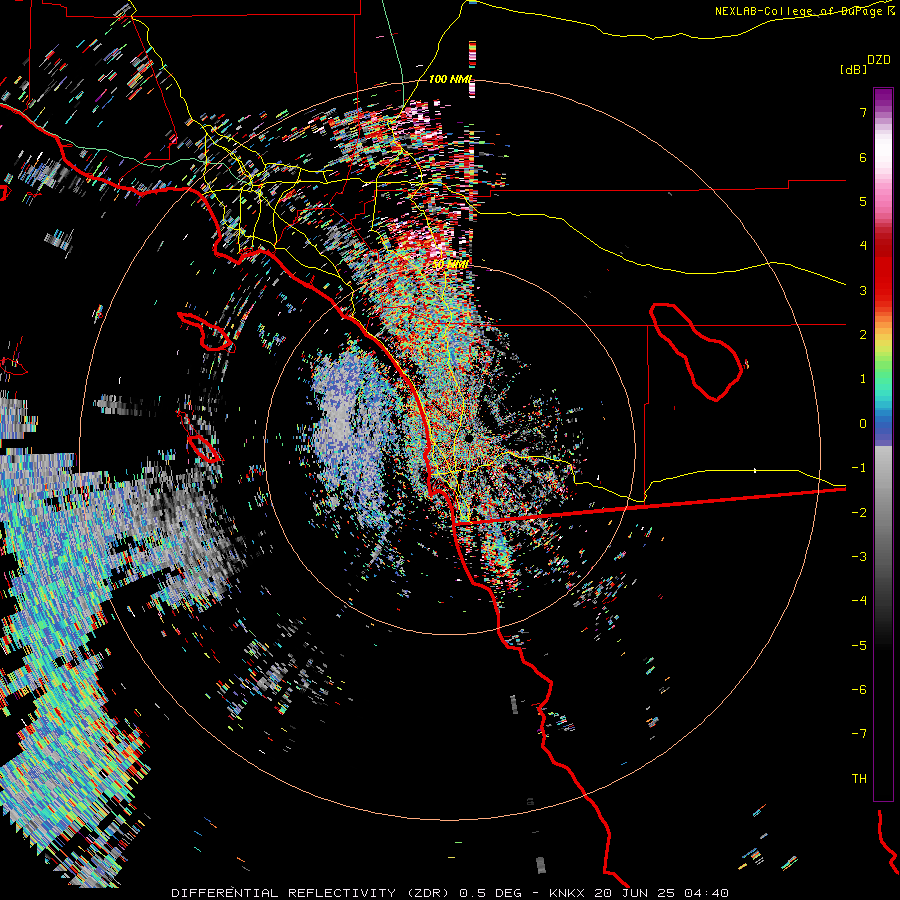This screenshot has width=900, height=900.
Task: Click the 20 JUN 25 04:40 timestamp
Action: point(661,893)
